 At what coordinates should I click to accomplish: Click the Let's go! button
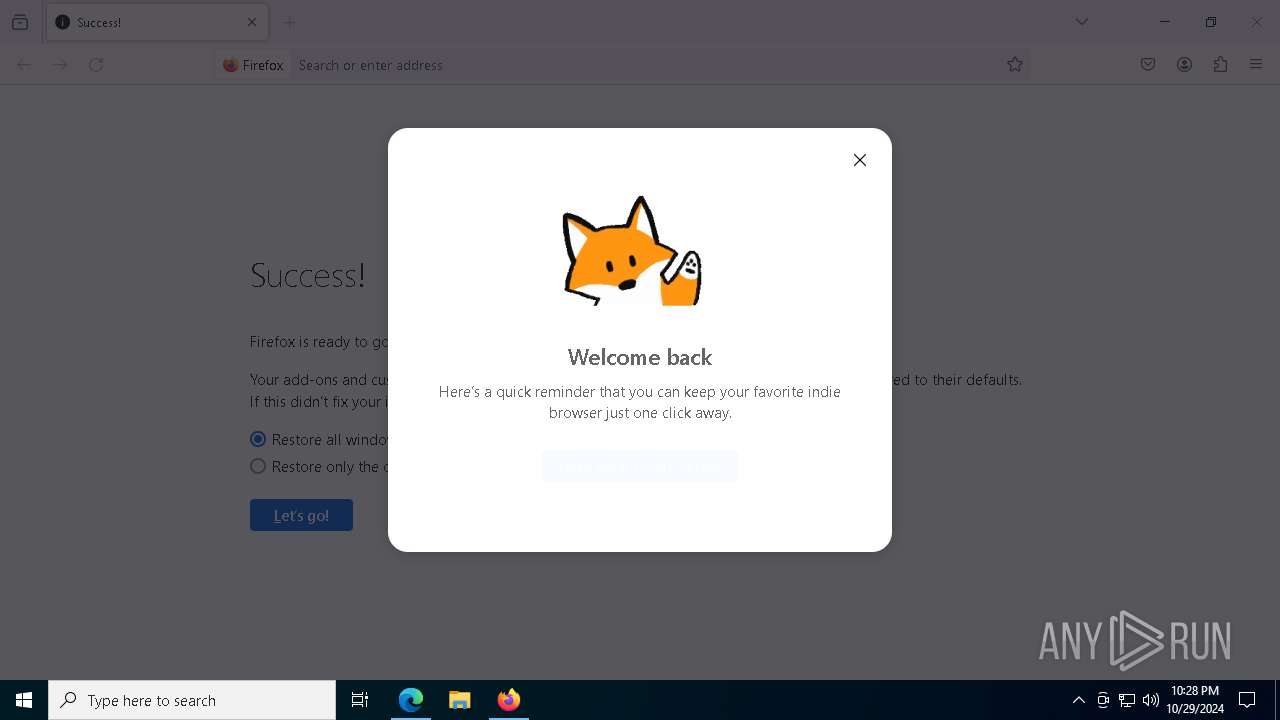(301, 515)
